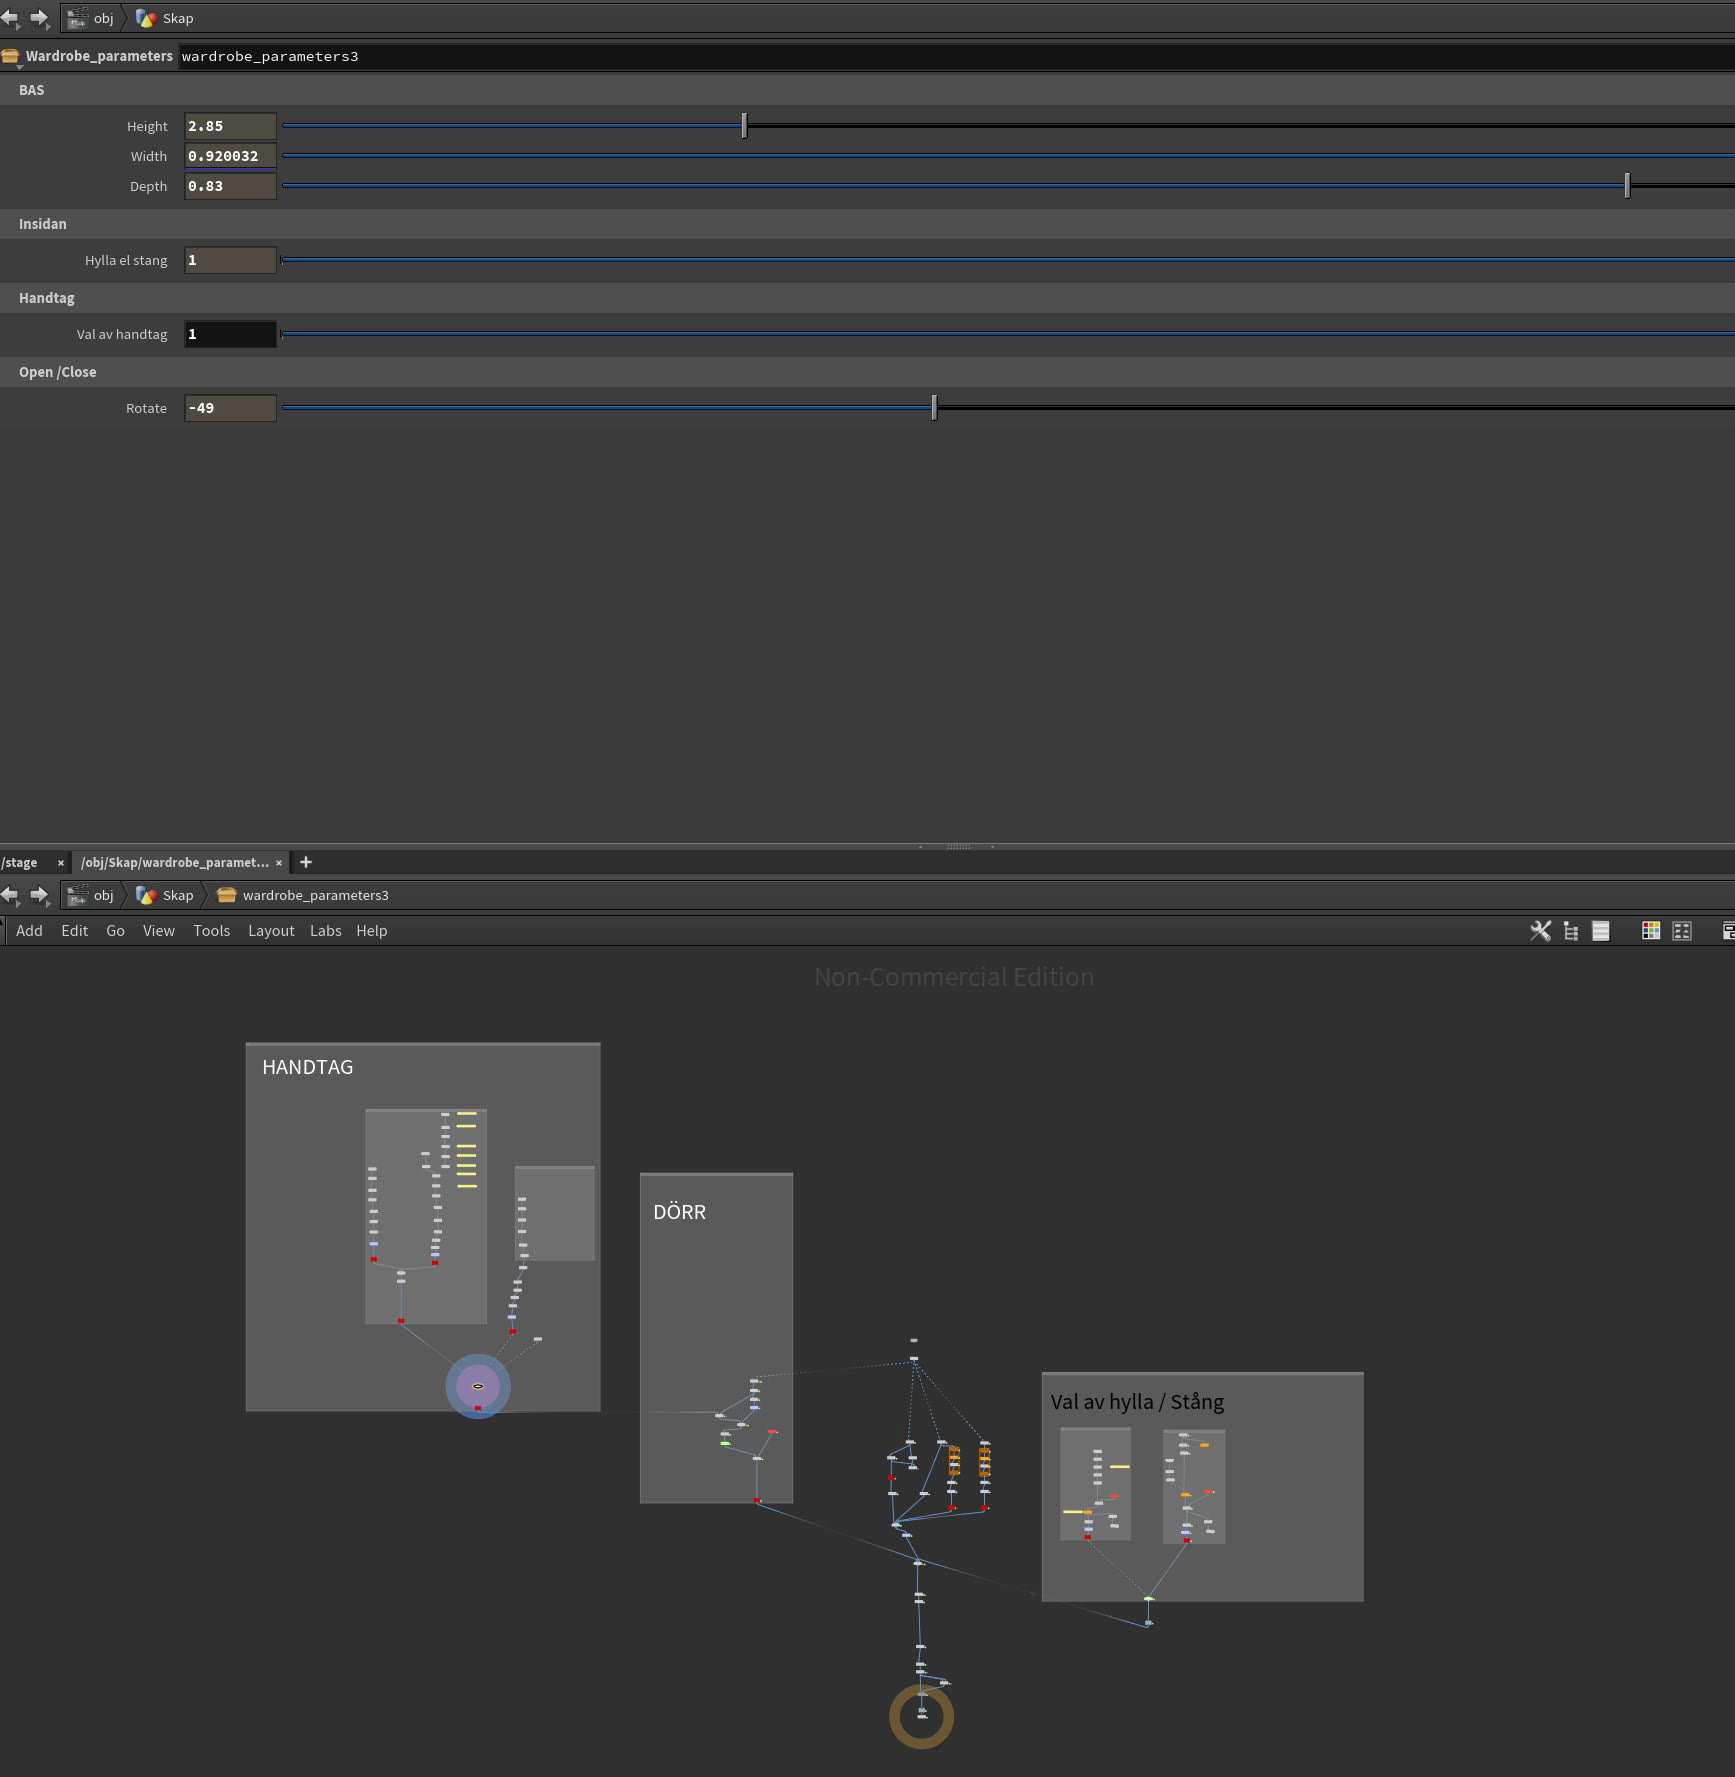Click the Val av handtag parameter label
Viewport: 1735px width, 1777px height.
(122, 334)
